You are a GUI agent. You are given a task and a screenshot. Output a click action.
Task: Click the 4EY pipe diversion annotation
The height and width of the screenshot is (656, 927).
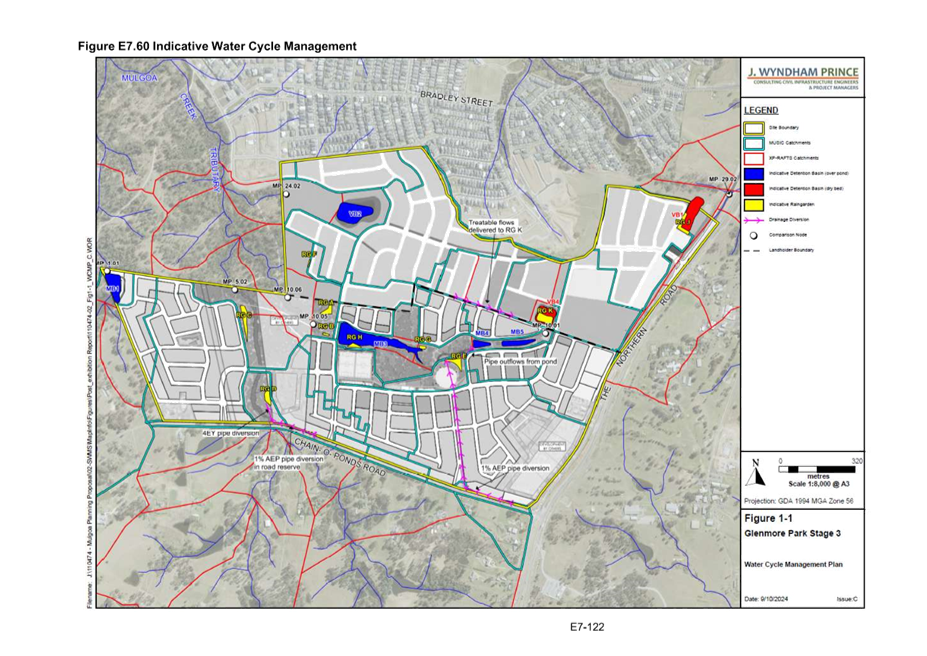[x=231, y=432]
